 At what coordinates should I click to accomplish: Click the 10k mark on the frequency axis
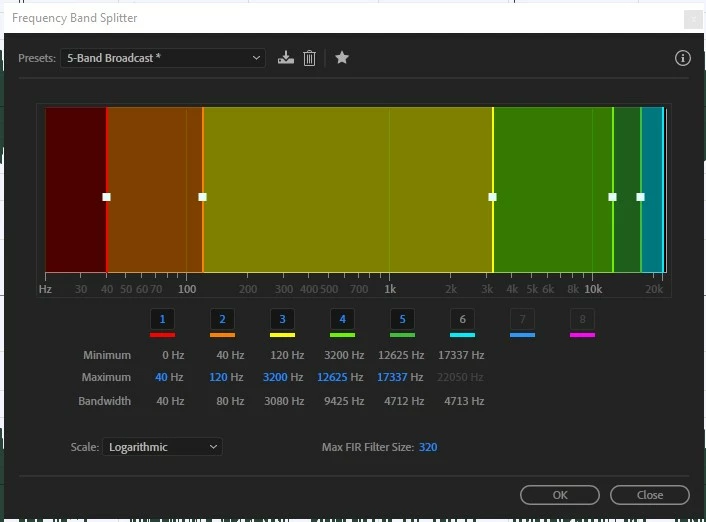coord(593,289)
